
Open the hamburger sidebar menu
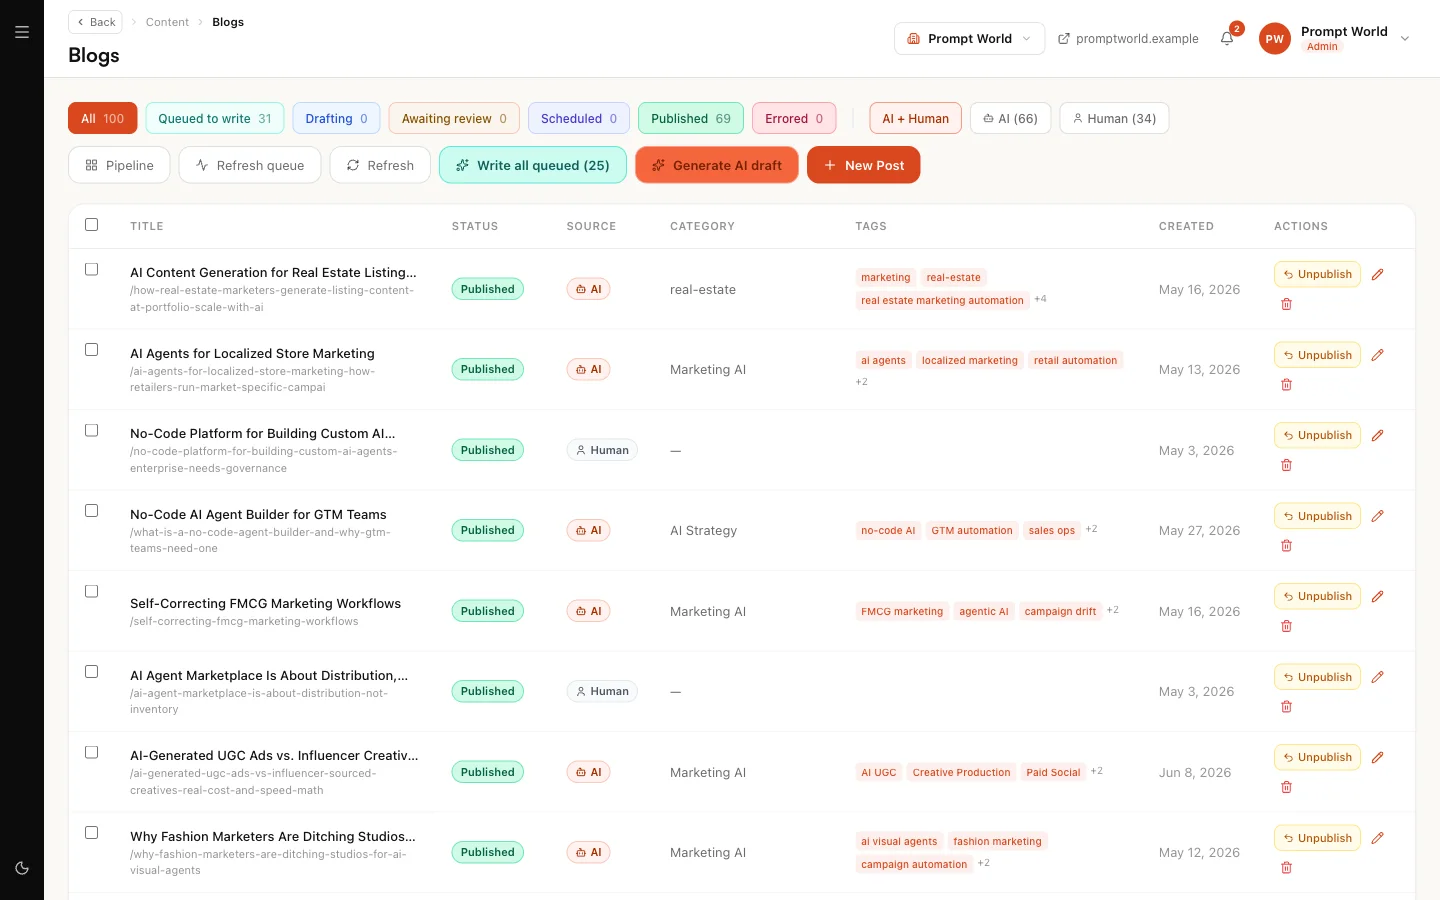[22, 32]
